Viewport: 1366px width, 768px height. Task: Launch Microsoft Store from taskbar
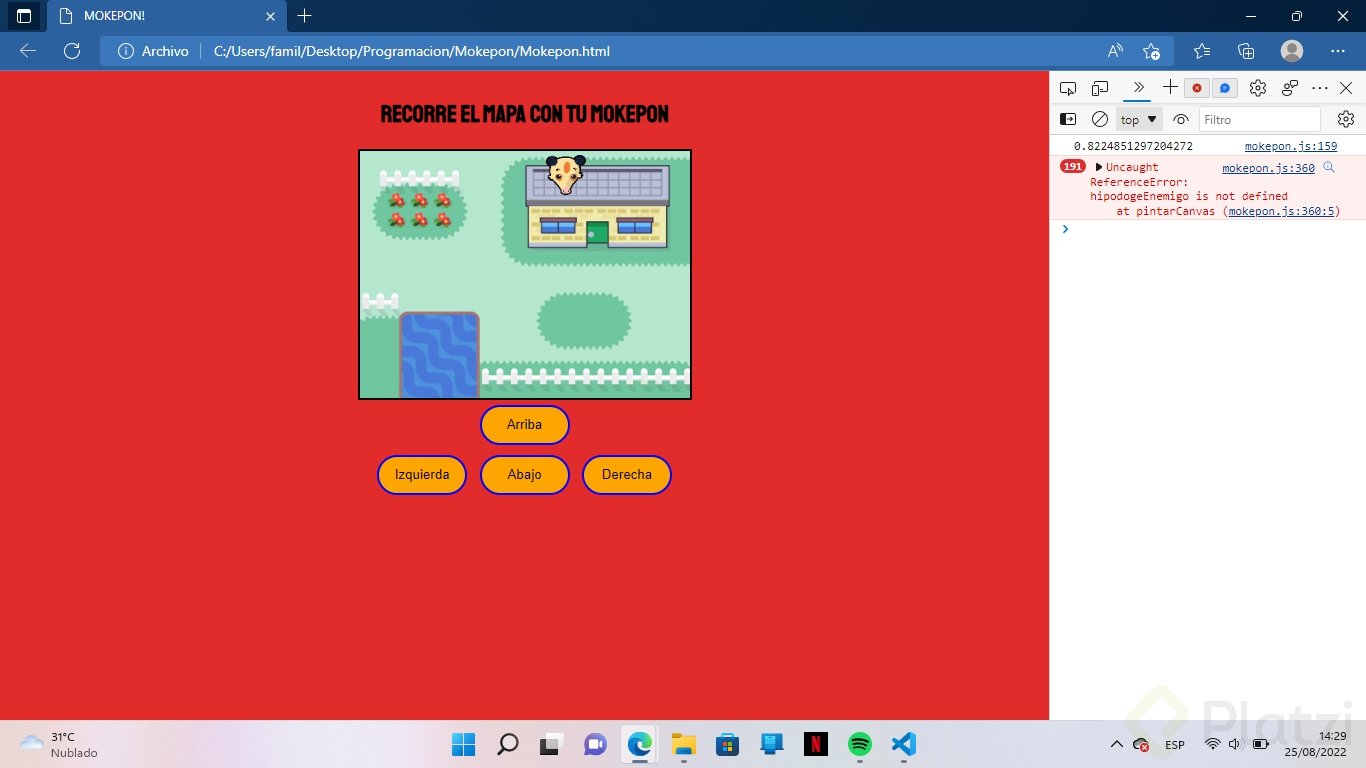727,744
